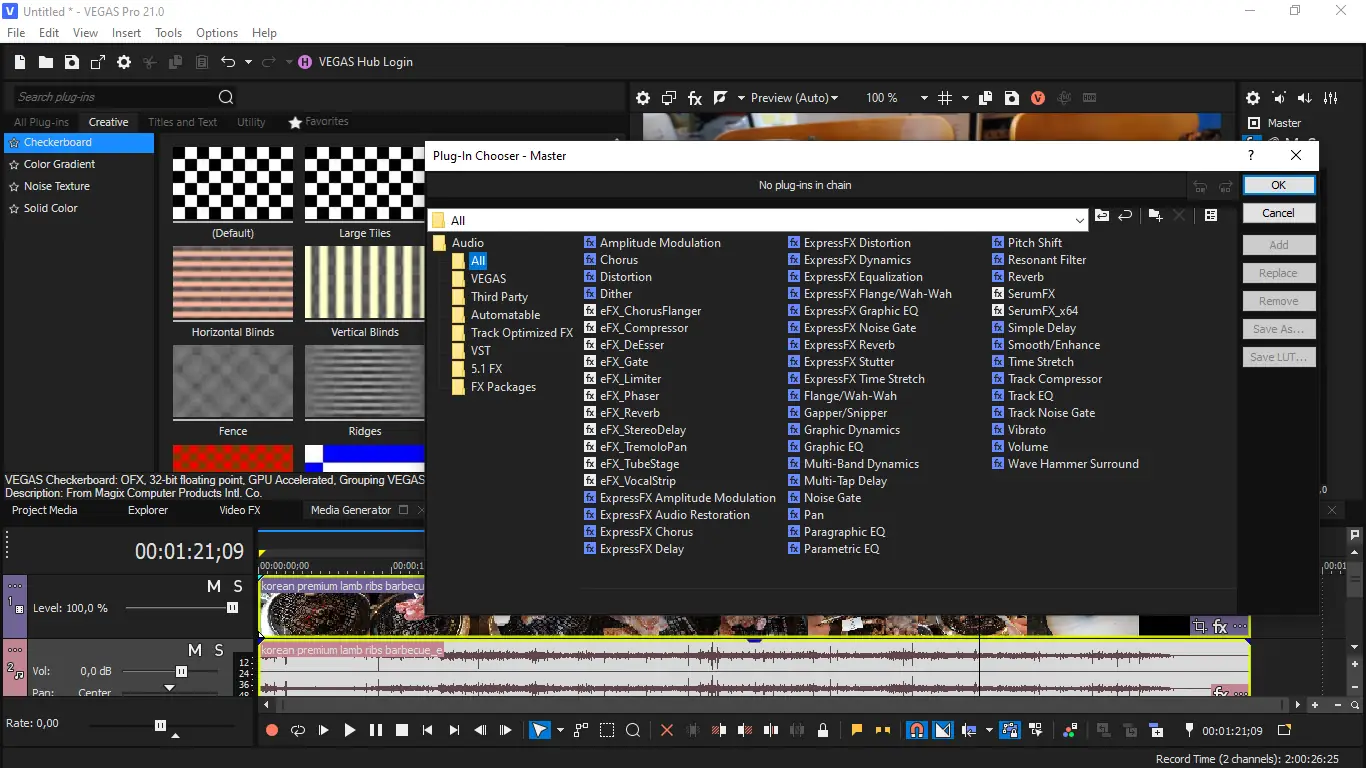Open video preview properties gear
Screen dimensions: 1366x768
point(643,98)
